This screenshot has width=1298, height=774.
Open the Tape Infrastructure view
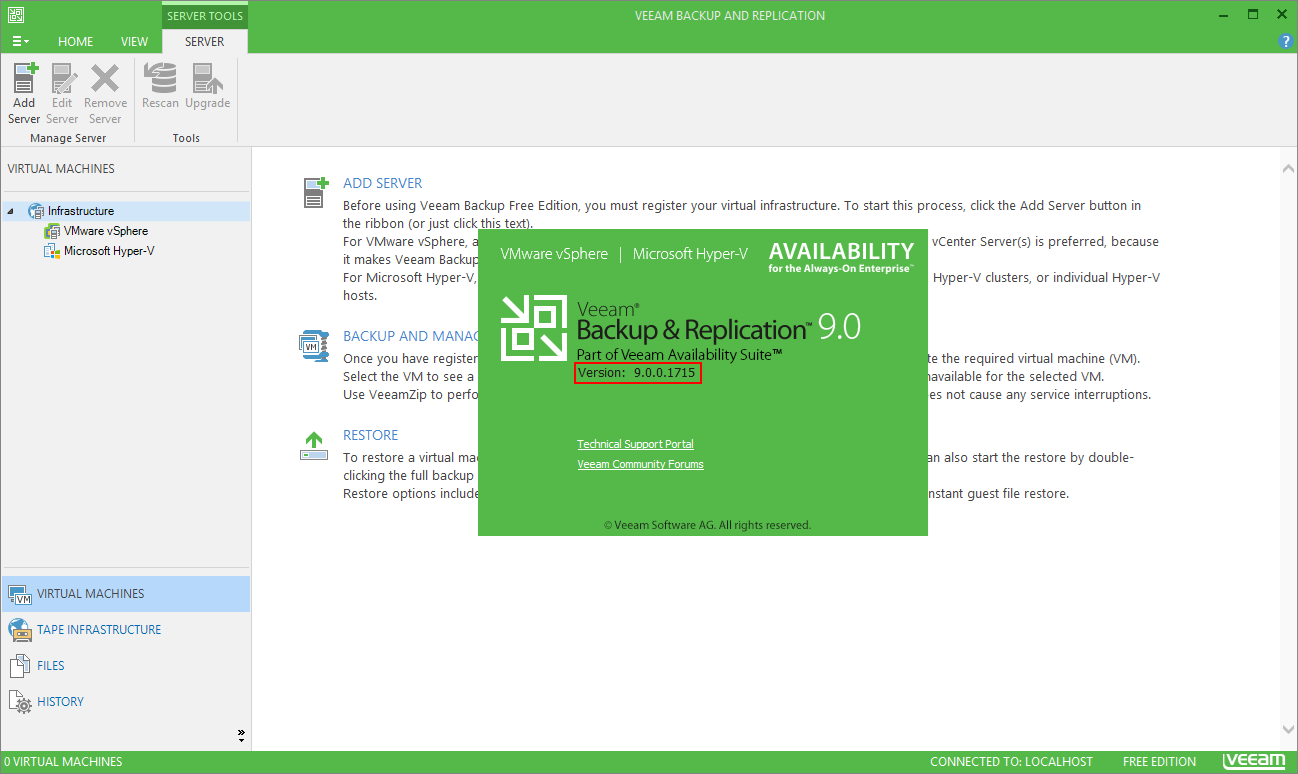click(x=98, y=629)
